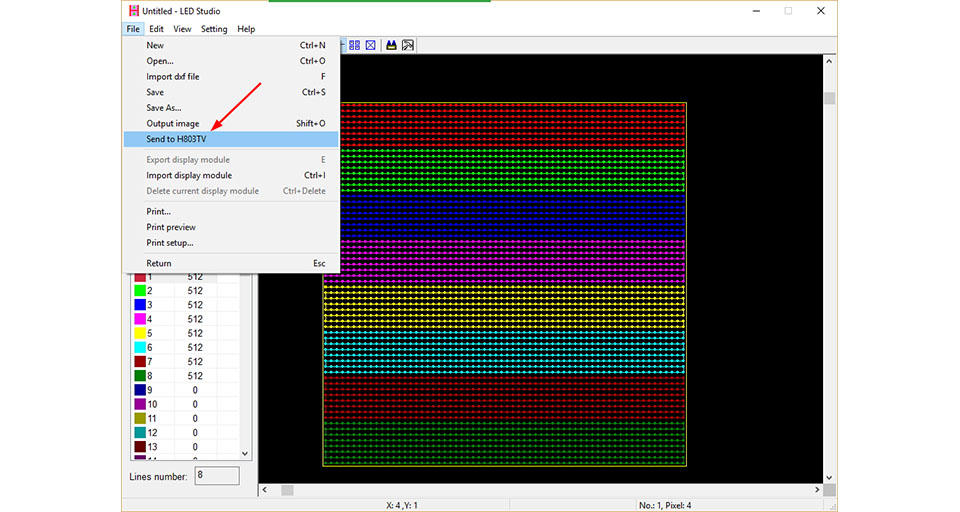Open the Edit menu

156,29
